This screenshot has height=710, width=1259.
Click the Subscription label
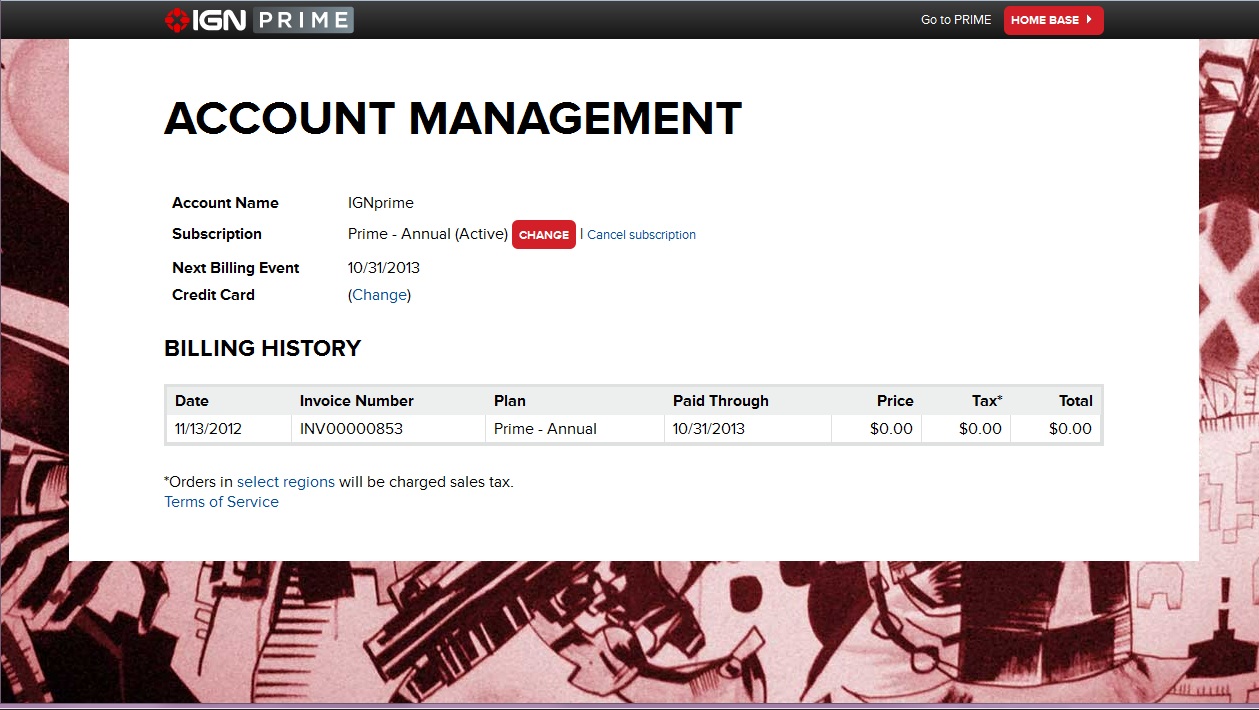tap(217, 234)
